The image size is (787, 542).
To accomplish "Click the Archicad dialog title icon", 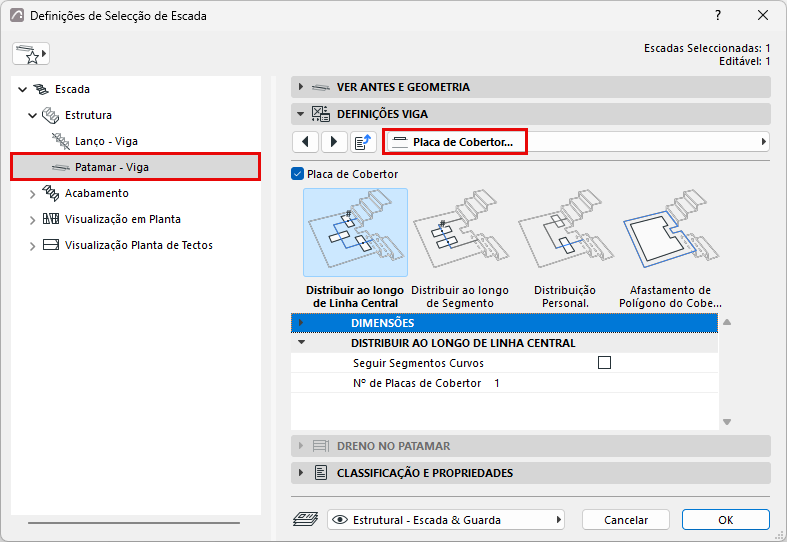I will (x=17, y=15).
